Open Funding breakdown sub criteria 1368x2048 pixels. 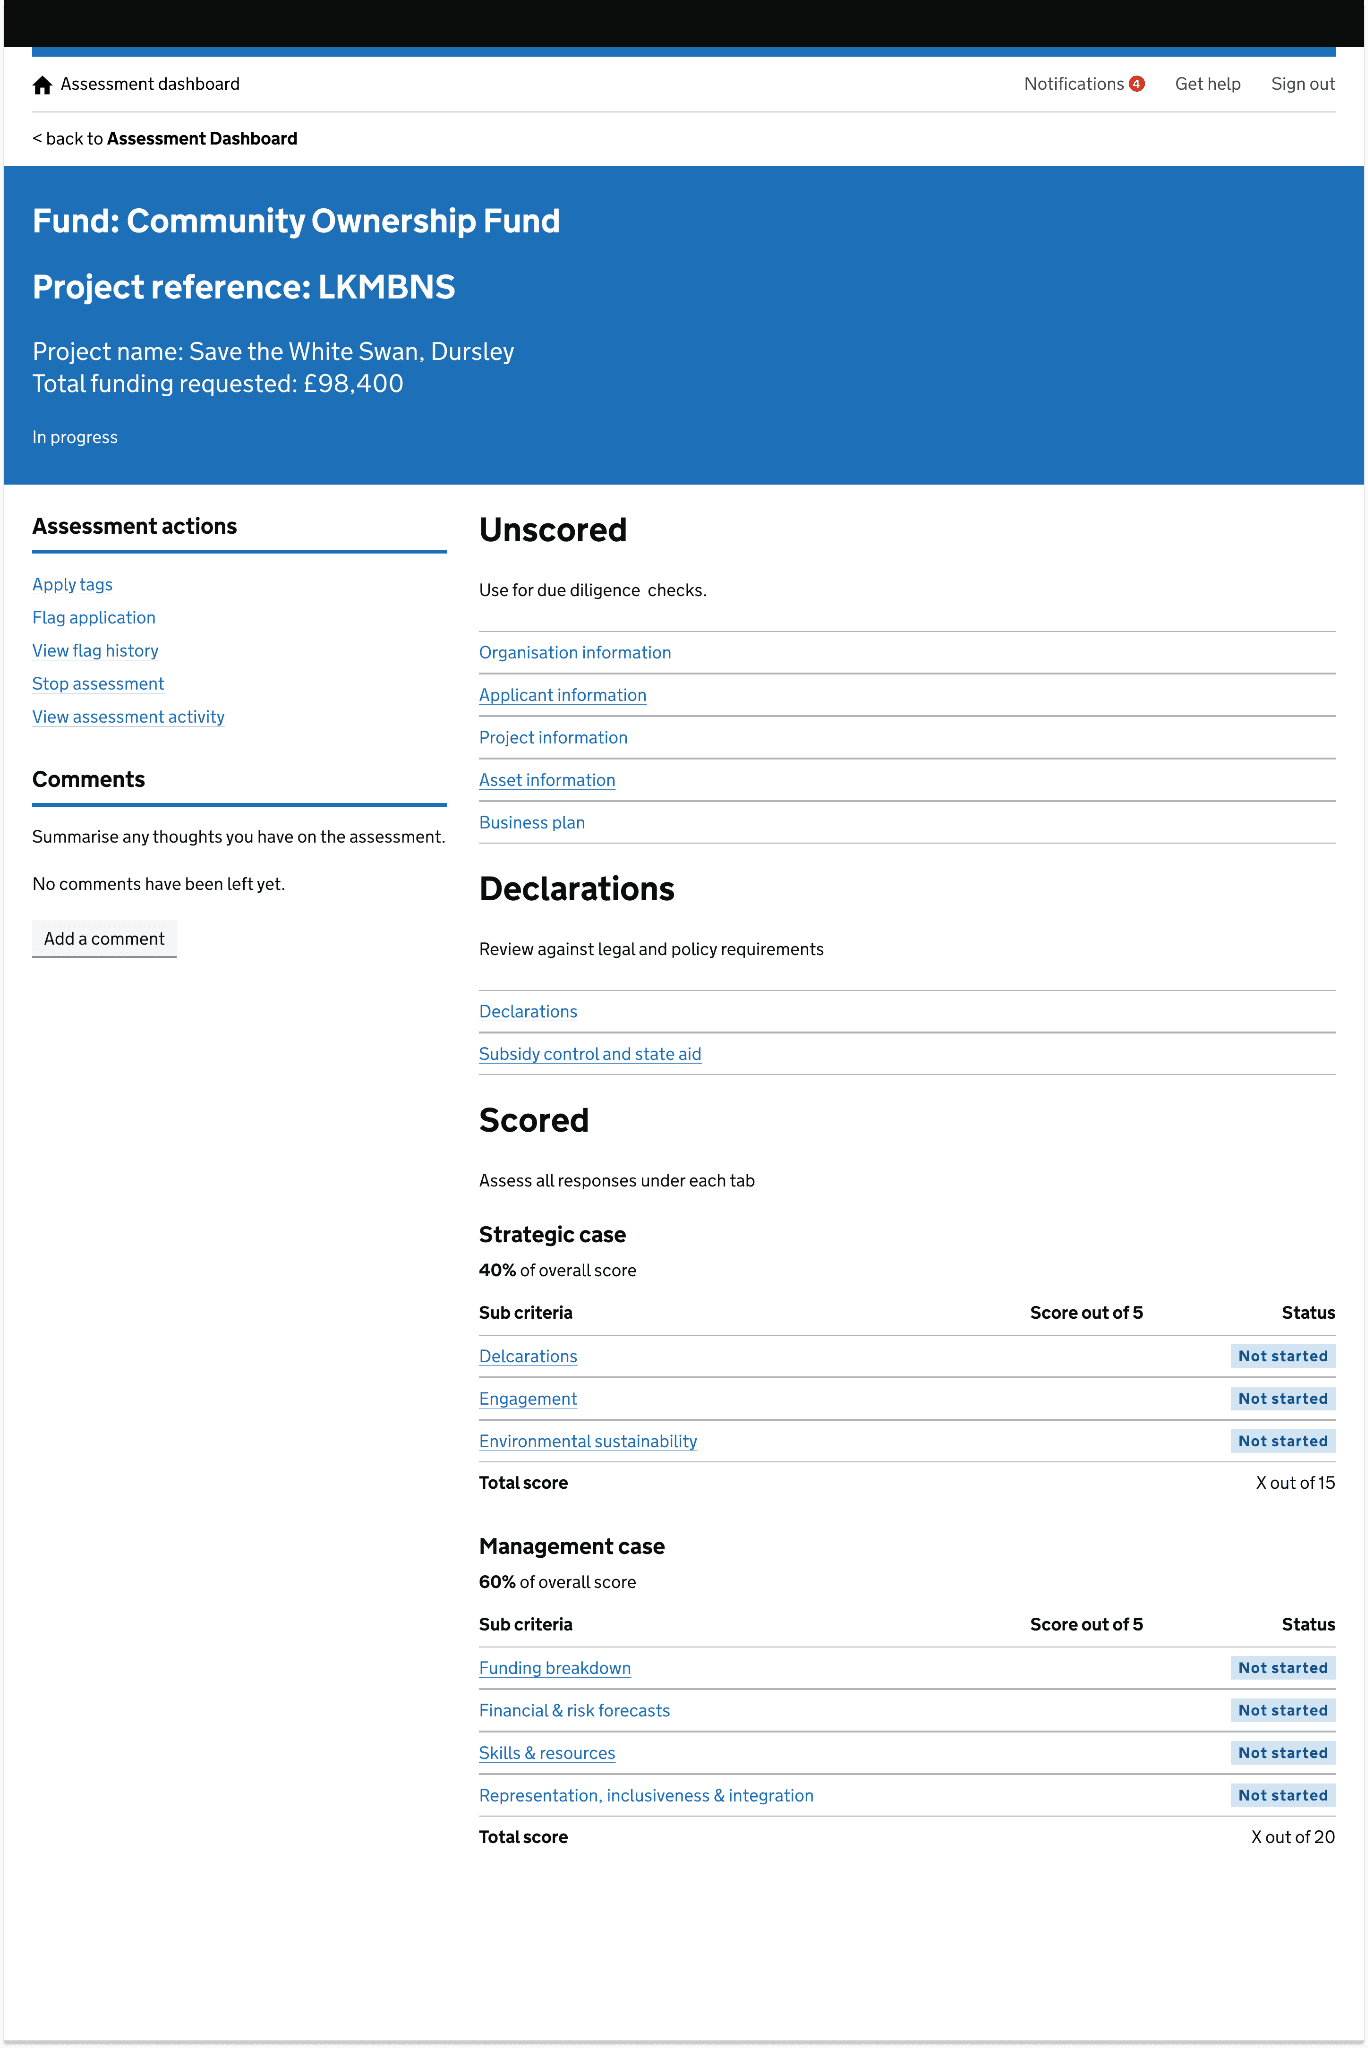coord(555,1667)
